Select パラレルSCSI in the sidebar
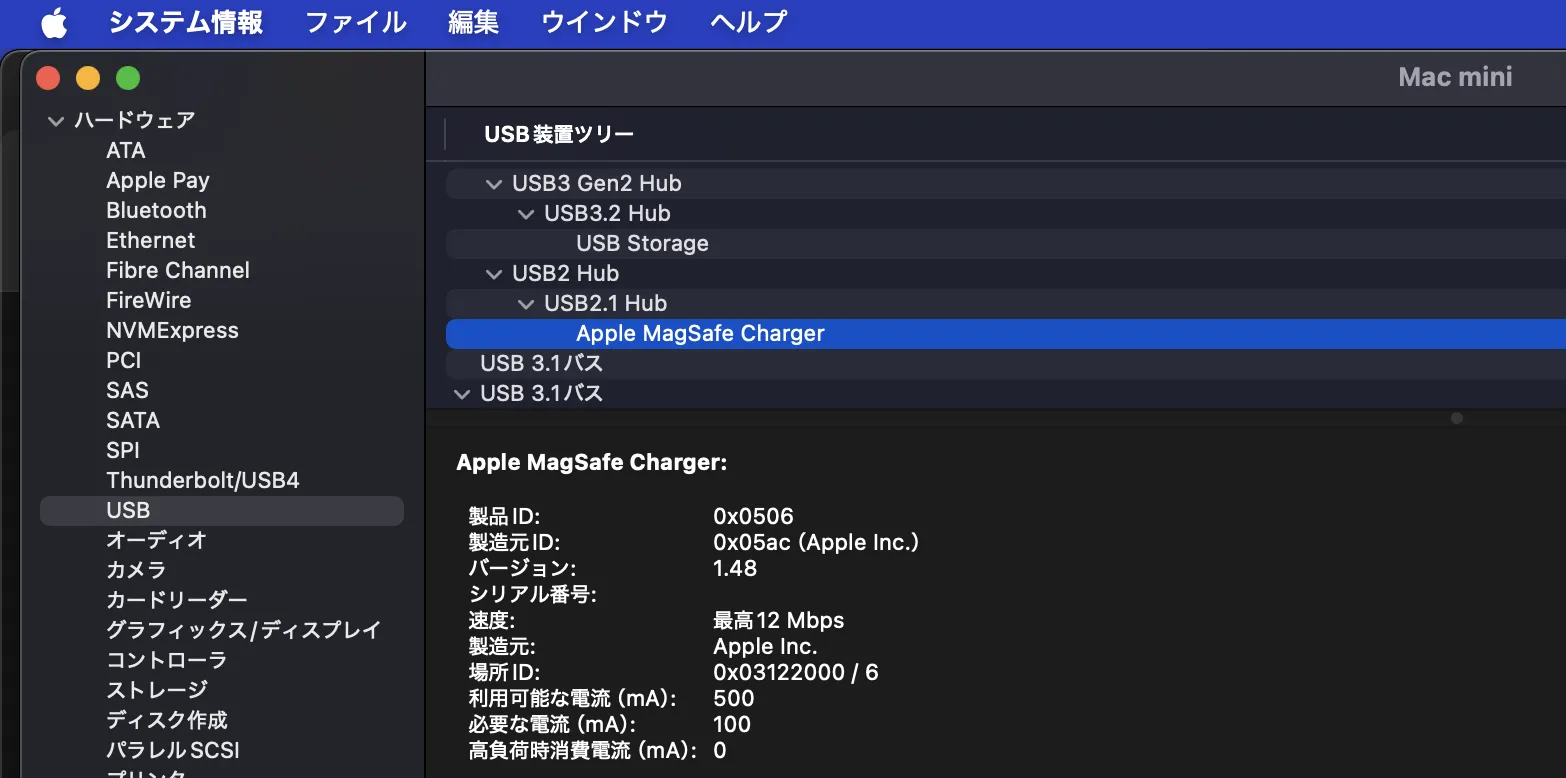The height and width of the screenshot is (778, 1566). 173,750
